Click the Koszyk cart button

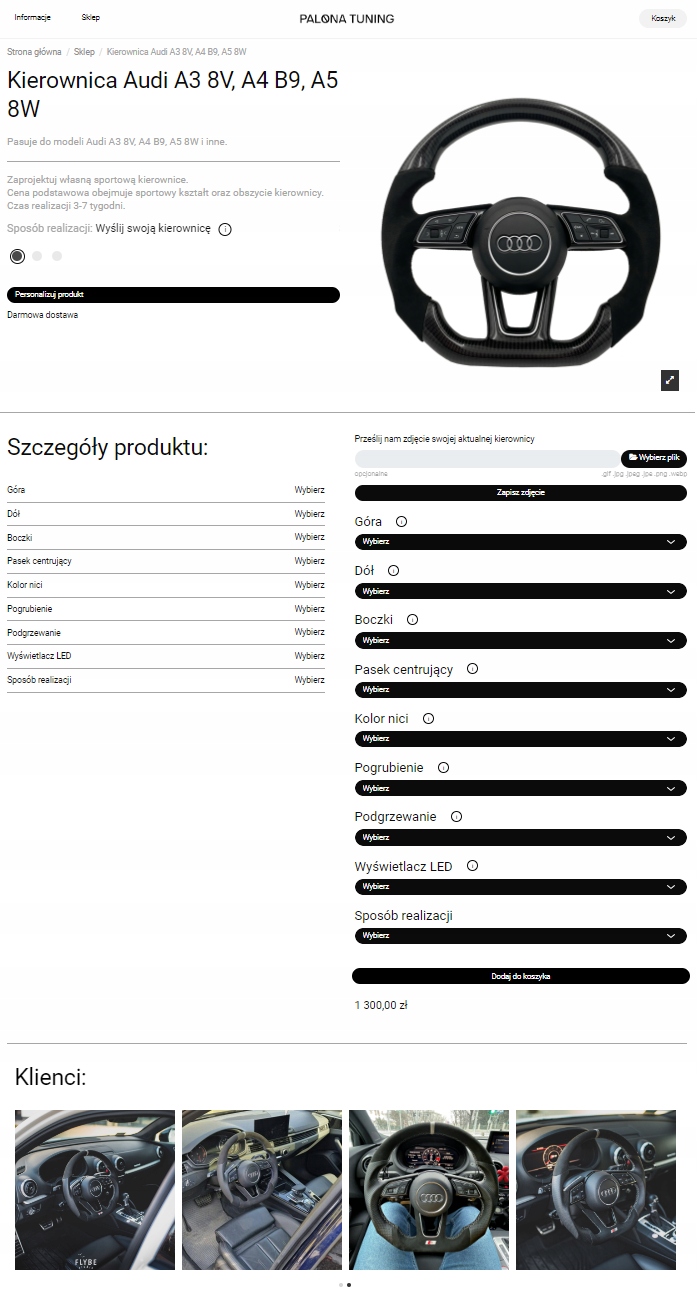pos(663,18)
